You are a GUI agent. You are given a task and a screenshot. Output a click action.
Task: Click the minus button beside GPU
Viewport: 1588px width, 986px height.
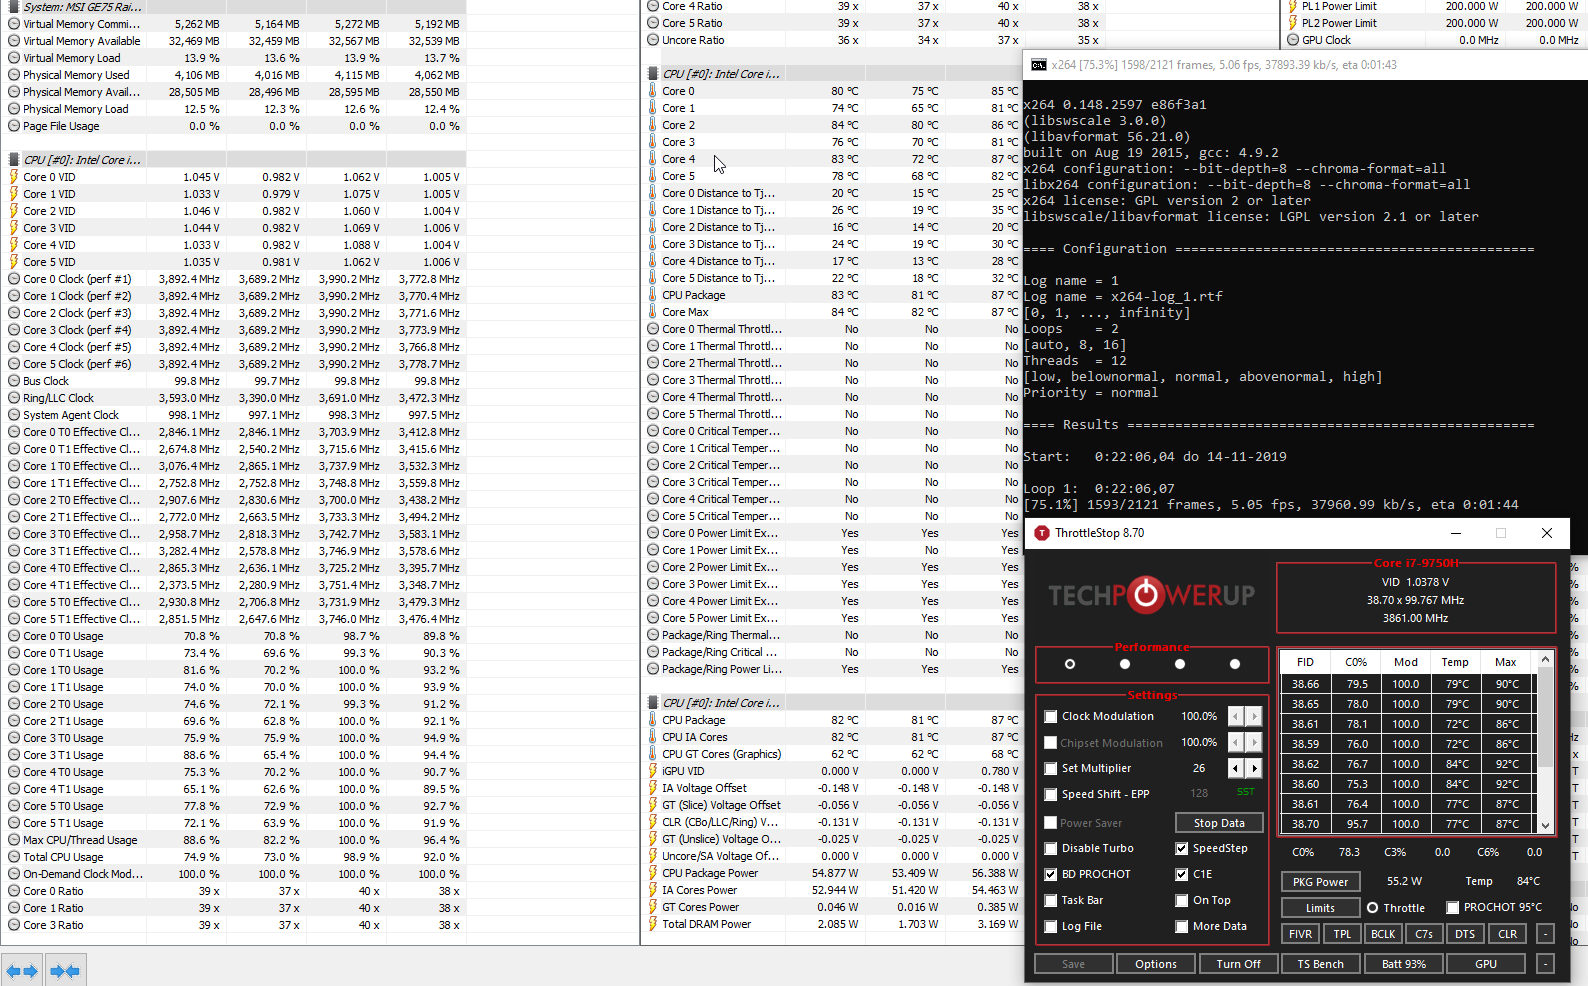1545,964
